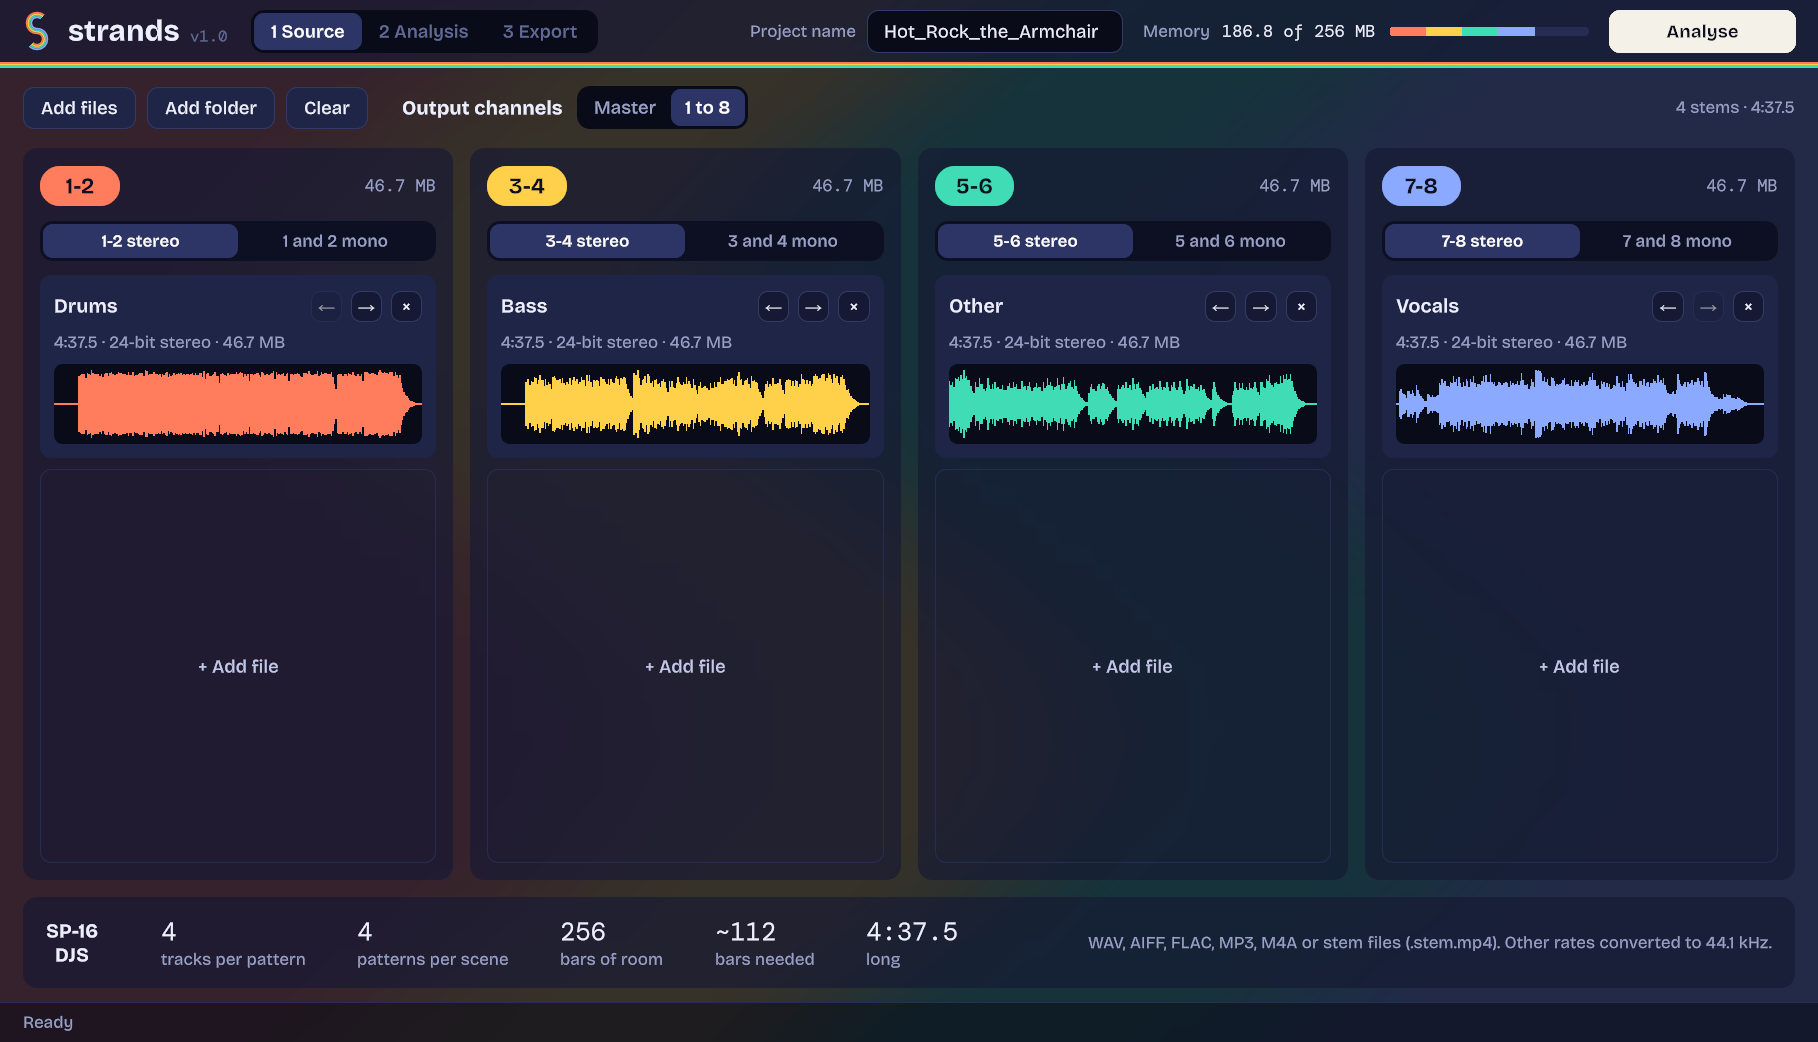Click the Add files button

tap(79, 108)
